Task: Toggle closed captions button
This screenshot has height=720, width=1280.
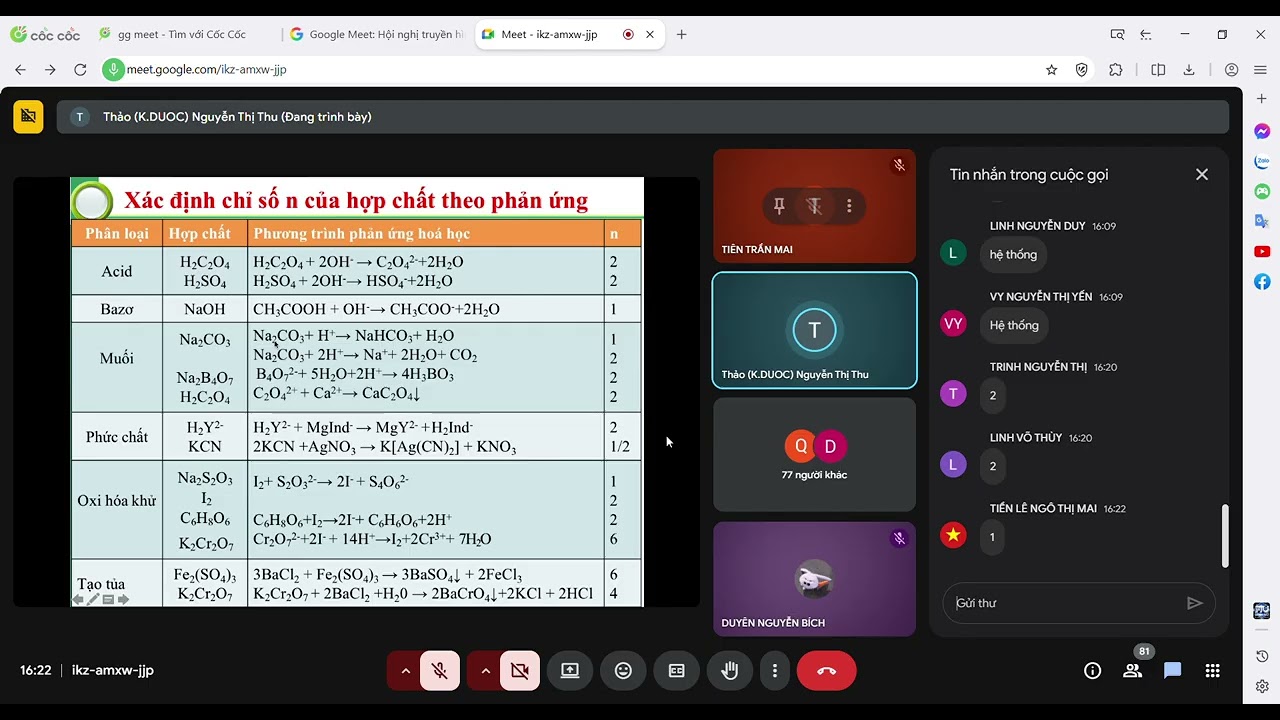Action: 677,671
